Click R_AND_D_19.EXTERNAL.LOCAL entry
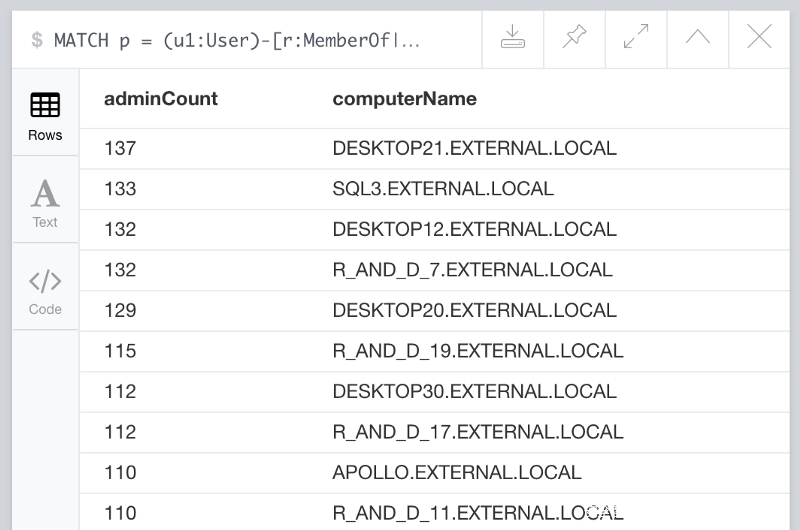The image size is (800, 530). [477, 351]
